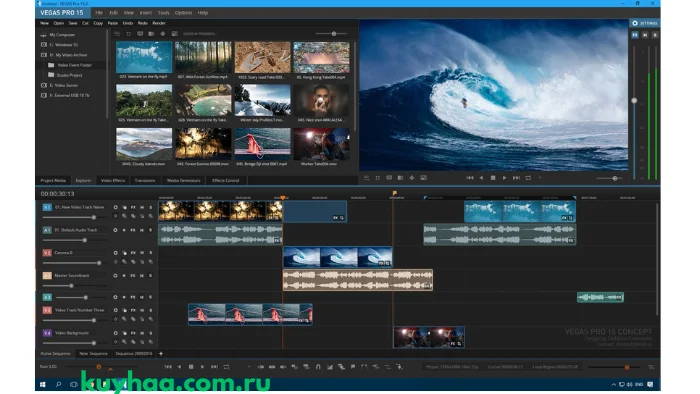Image resolution: width=700 pixels, height=394 pixels.
Task: Click the crop frame icon in explorer toolbar
Action: (x=129, y=34)
